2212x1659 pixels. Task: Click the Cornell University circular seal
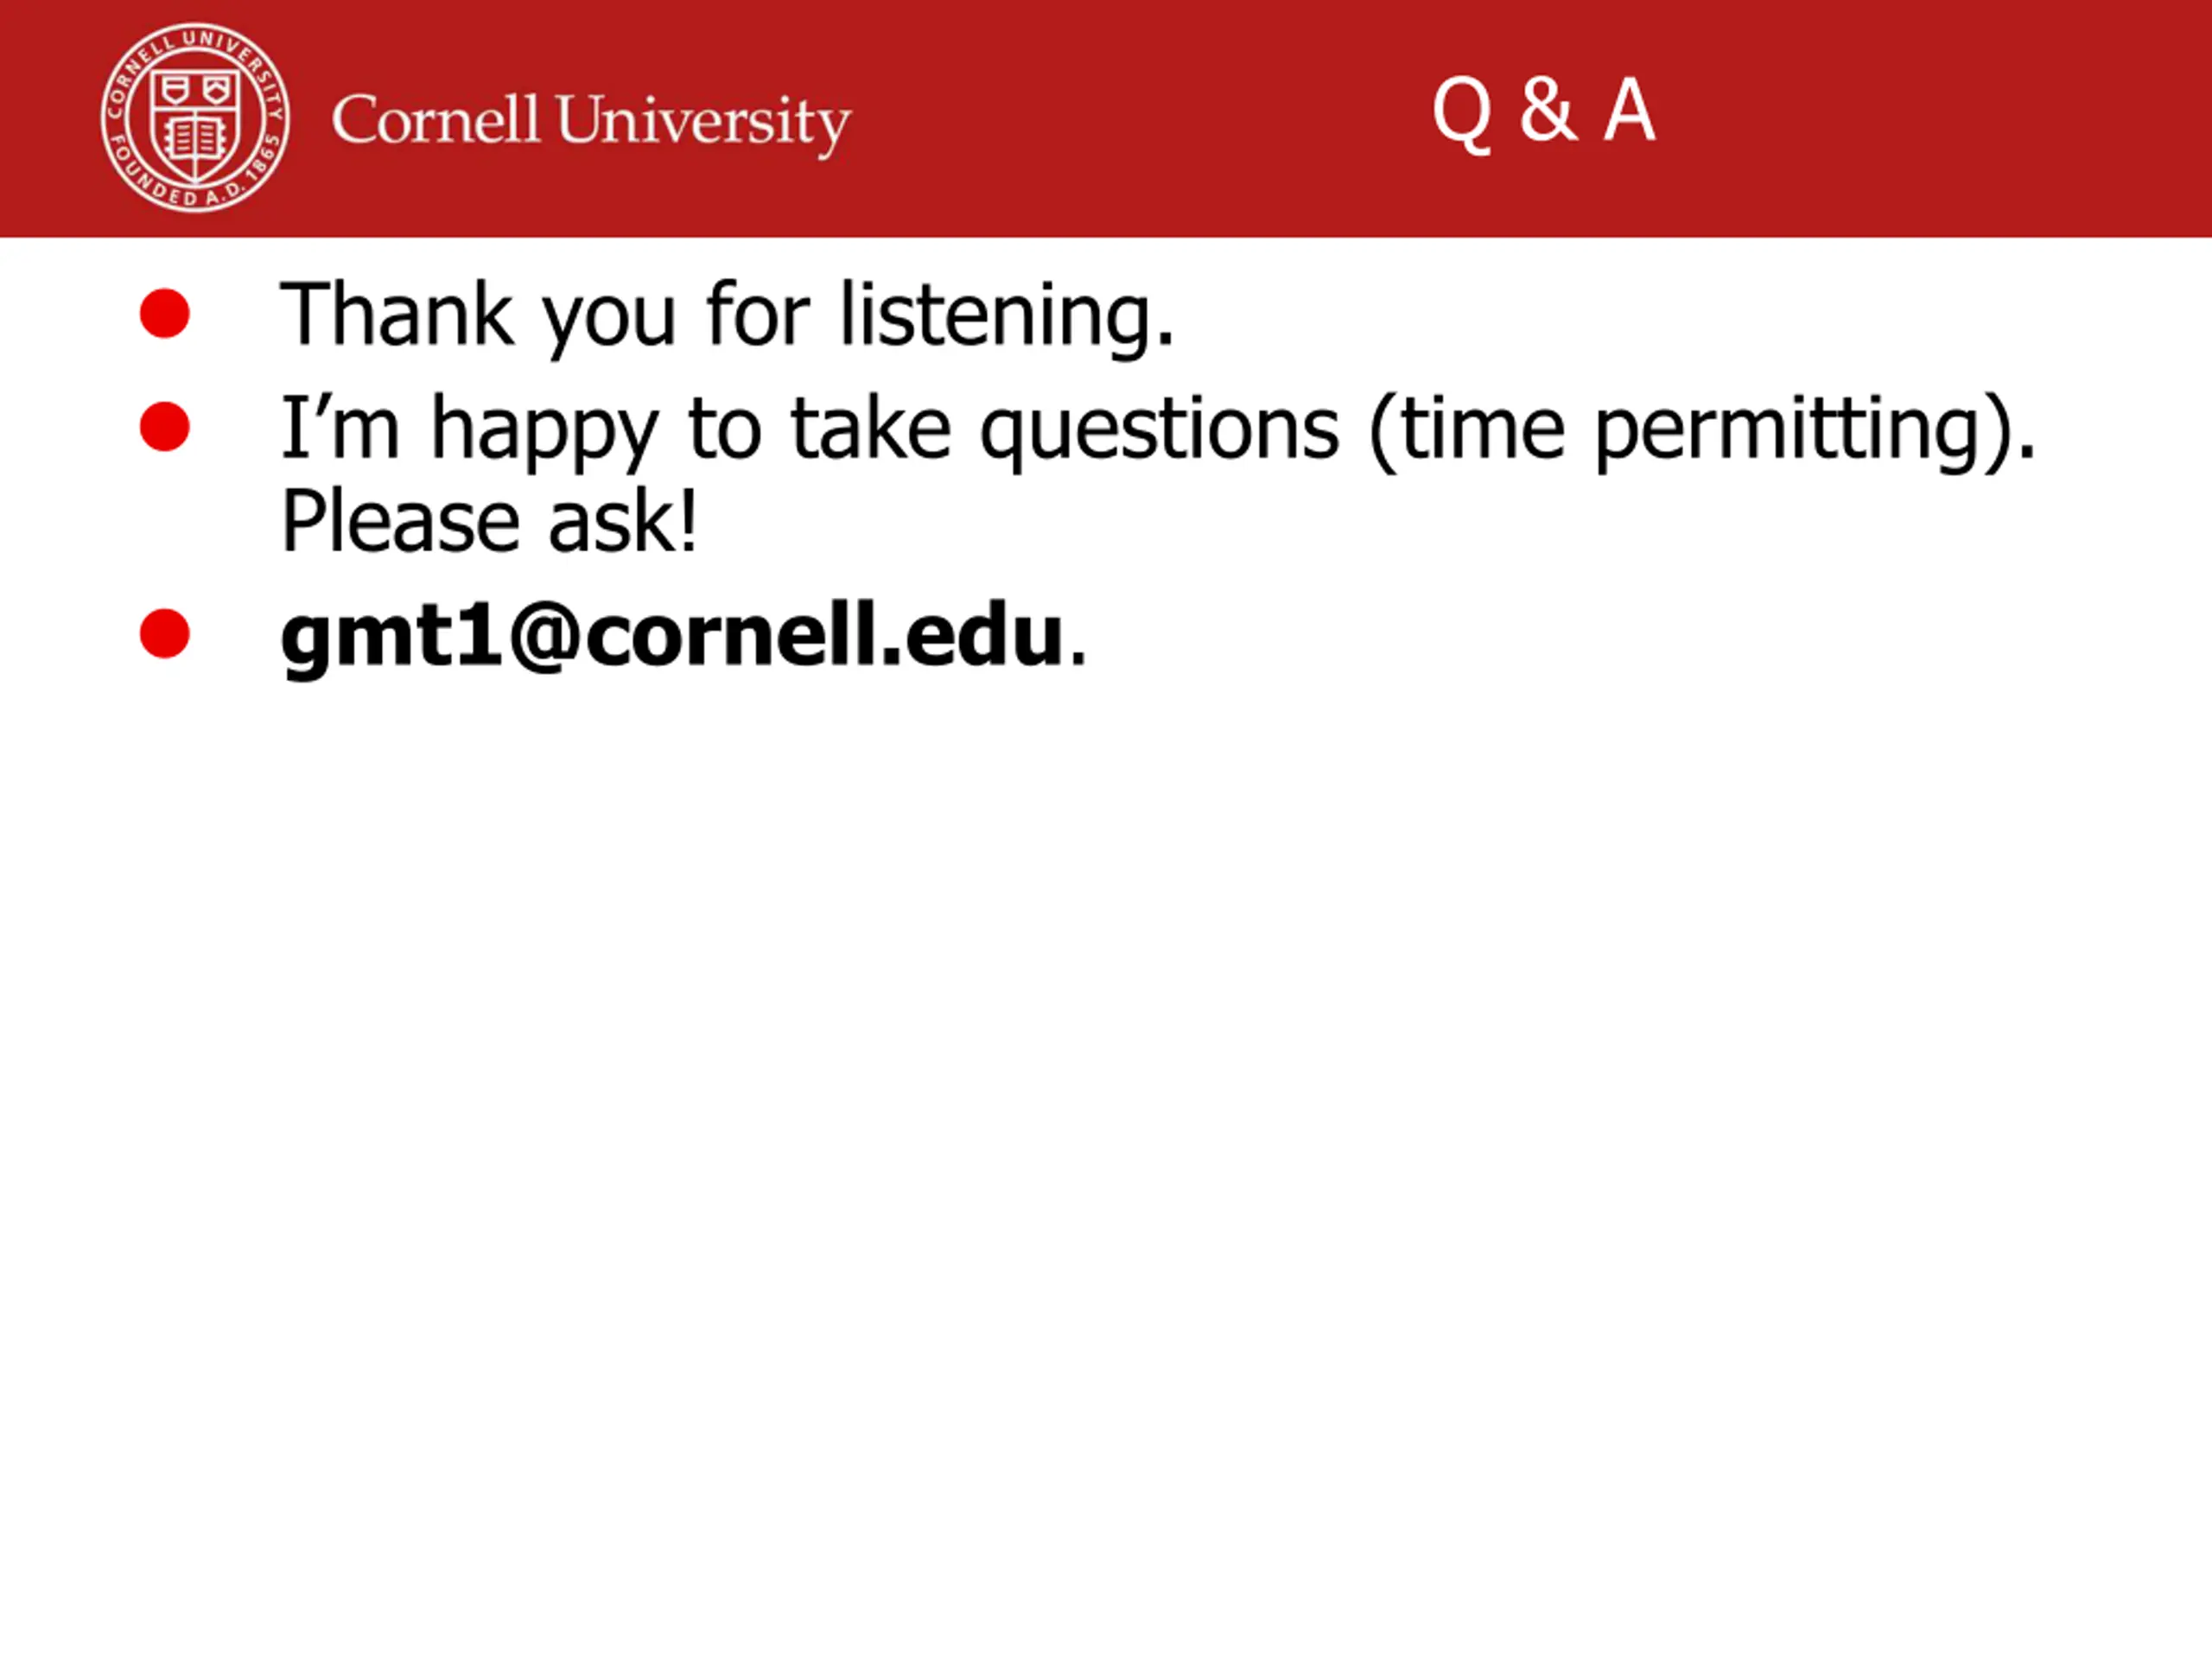(196, 118)
